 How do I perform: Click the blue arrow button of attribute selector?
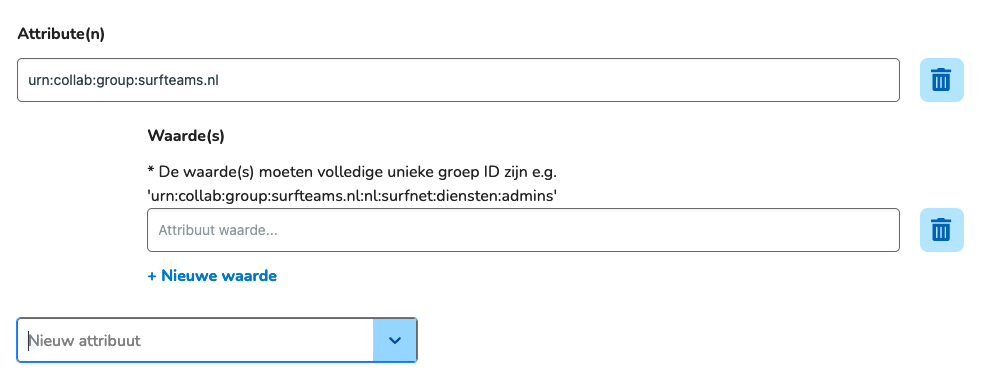click(395, 340)
